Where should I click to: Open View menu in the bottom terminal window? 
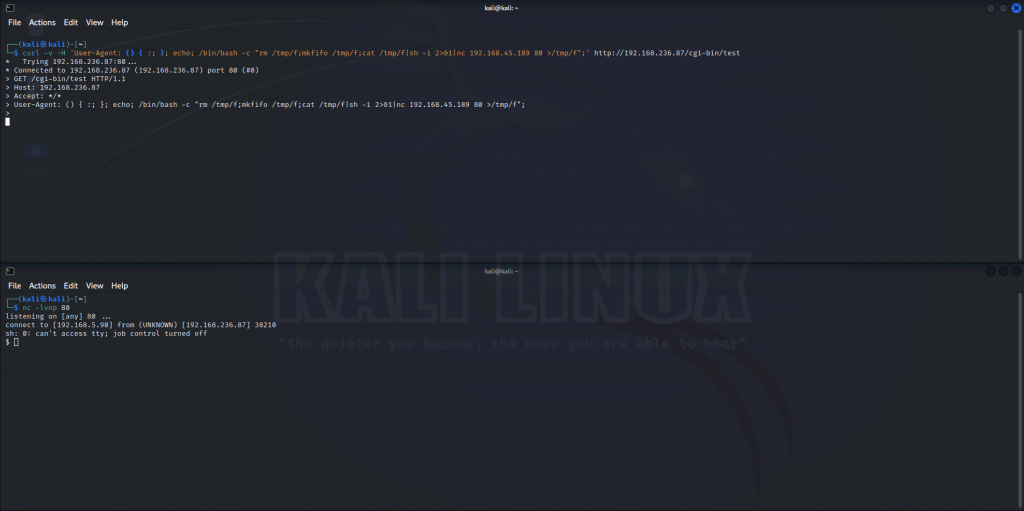(x=95, y=286)
